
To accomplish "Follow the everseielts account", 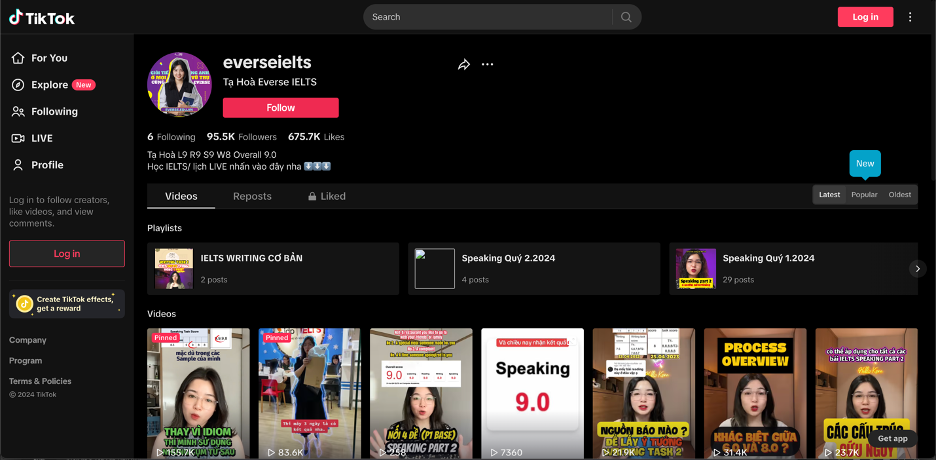I will click(281, 108).
